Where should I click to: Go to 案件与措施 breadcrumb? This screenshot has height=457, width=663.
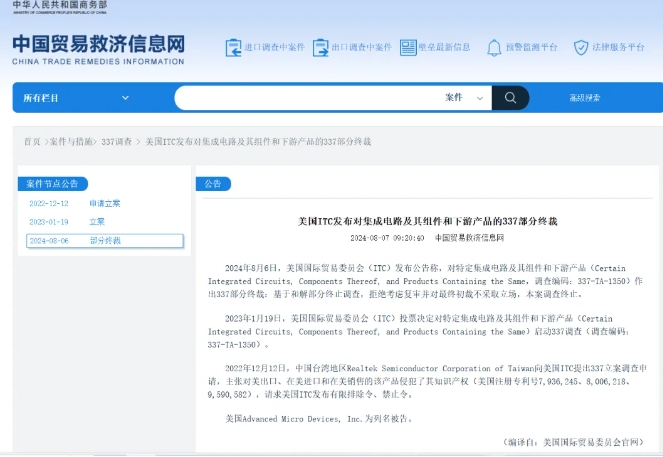71,142
